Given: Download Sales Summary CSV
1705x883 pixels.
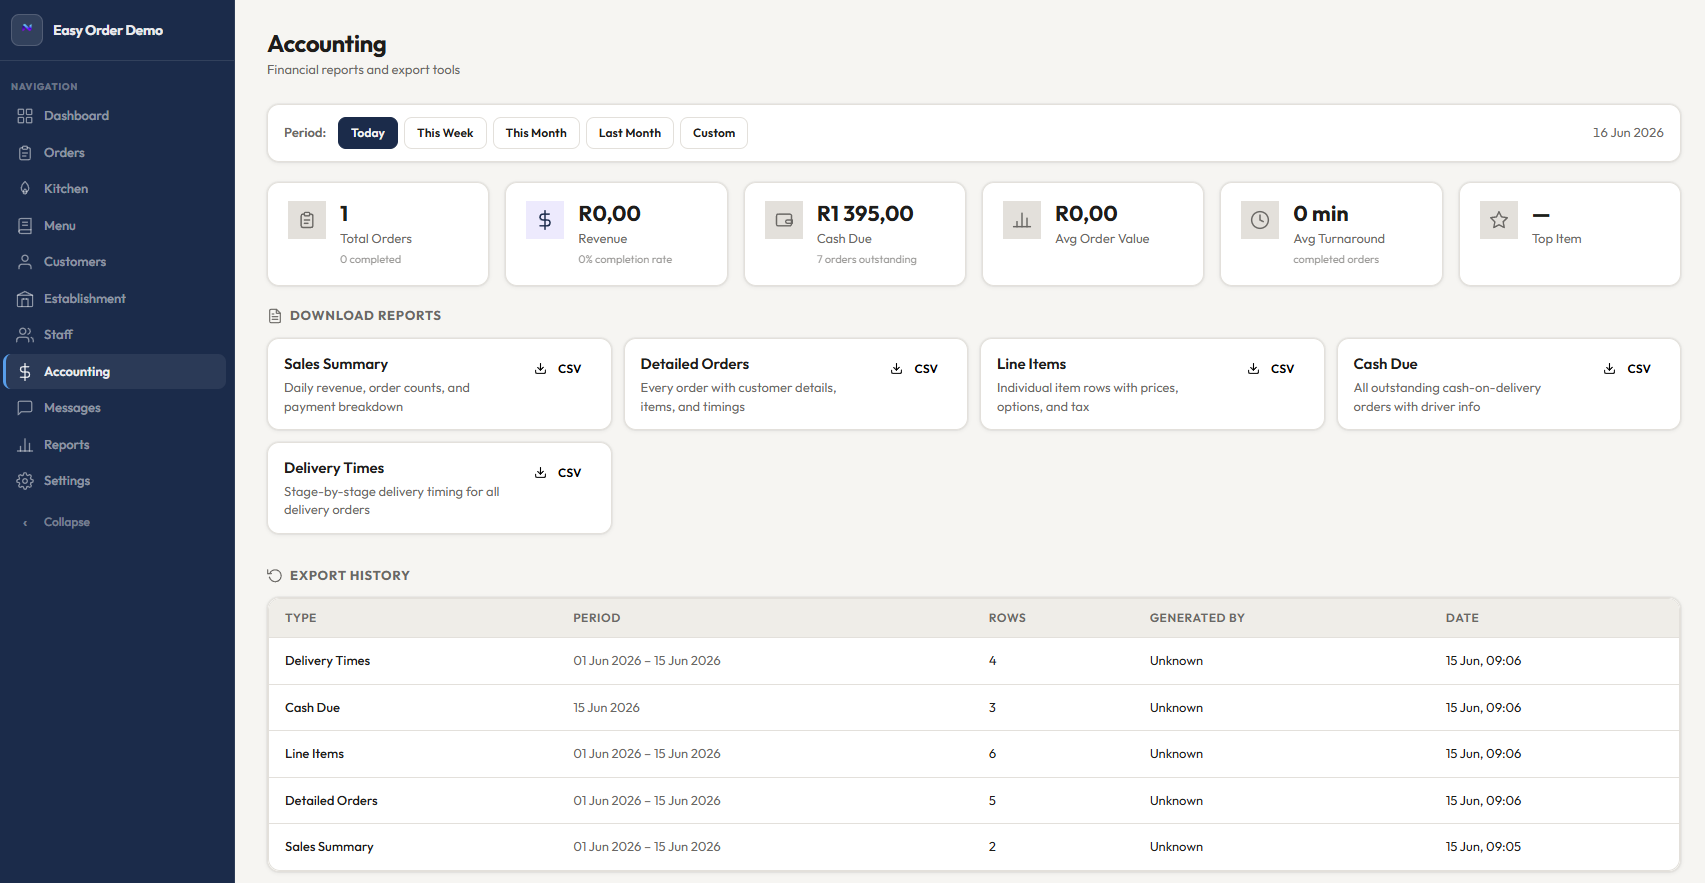Looking at the screenshot, I should 558,369.
